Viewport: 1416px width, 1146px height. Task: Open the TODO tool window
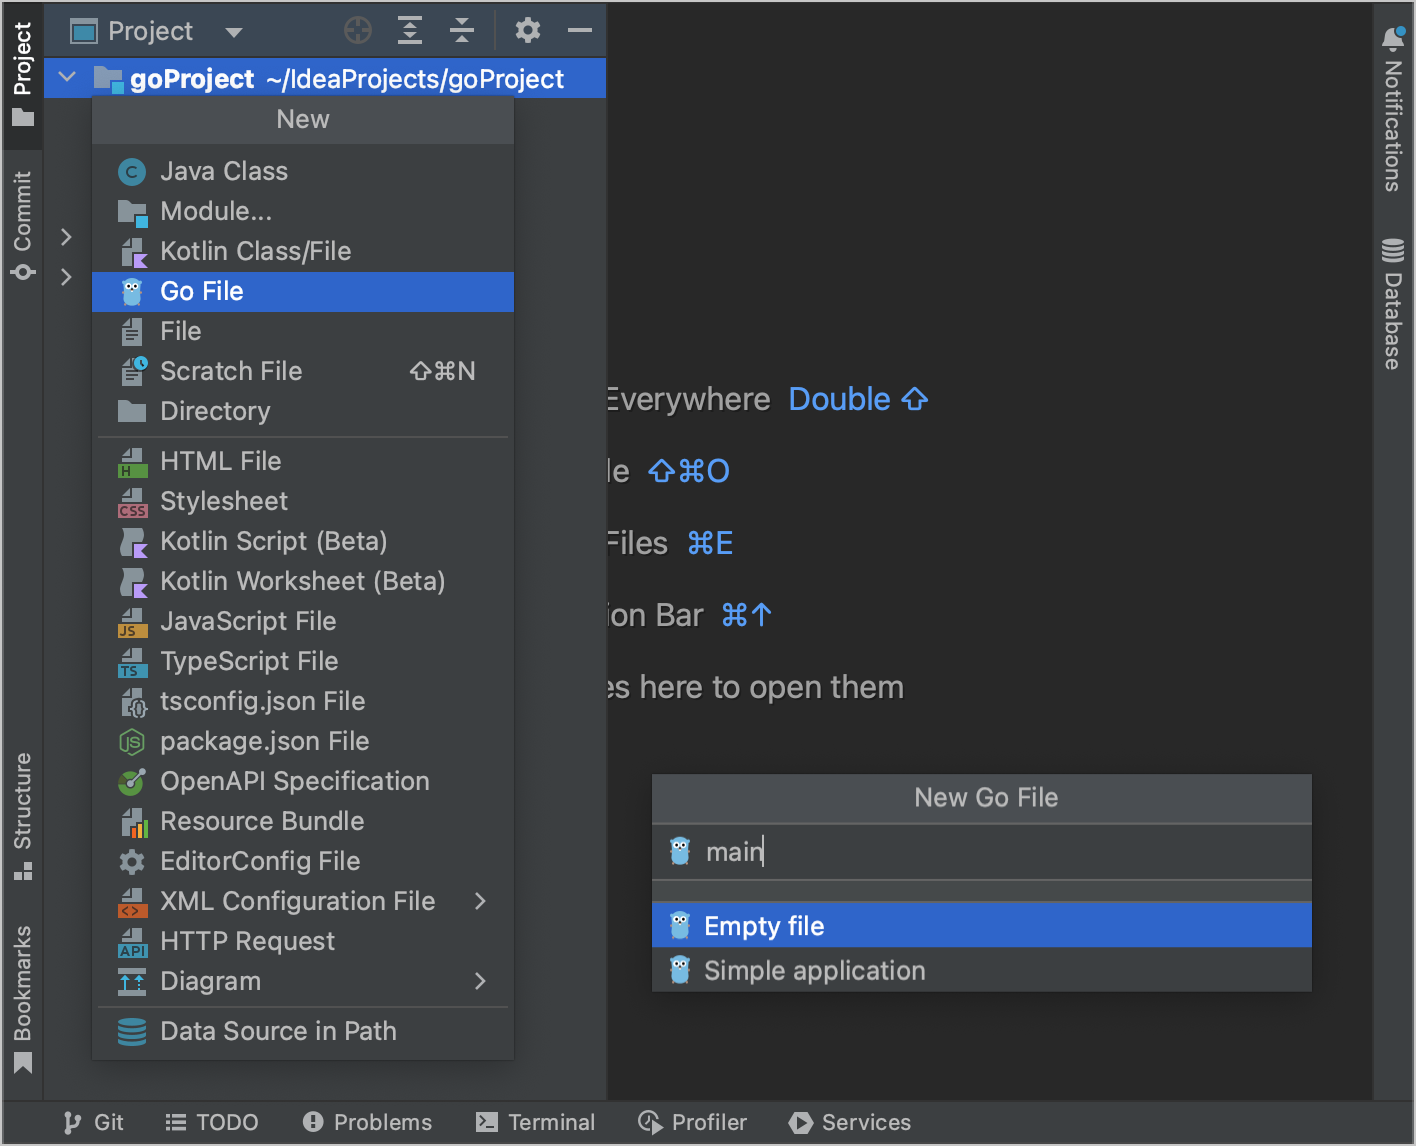pos(212,1122)
